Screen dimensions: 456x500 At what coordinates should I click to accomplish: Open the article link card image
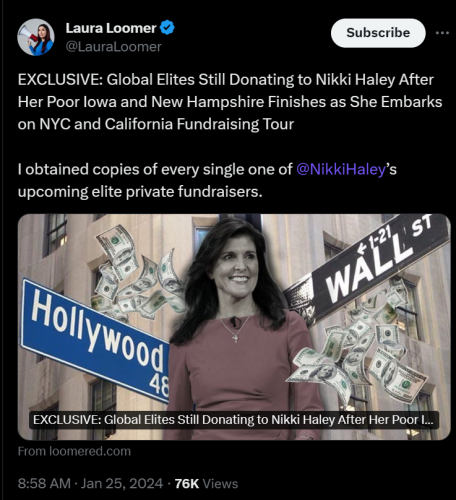tap(234, 327)
